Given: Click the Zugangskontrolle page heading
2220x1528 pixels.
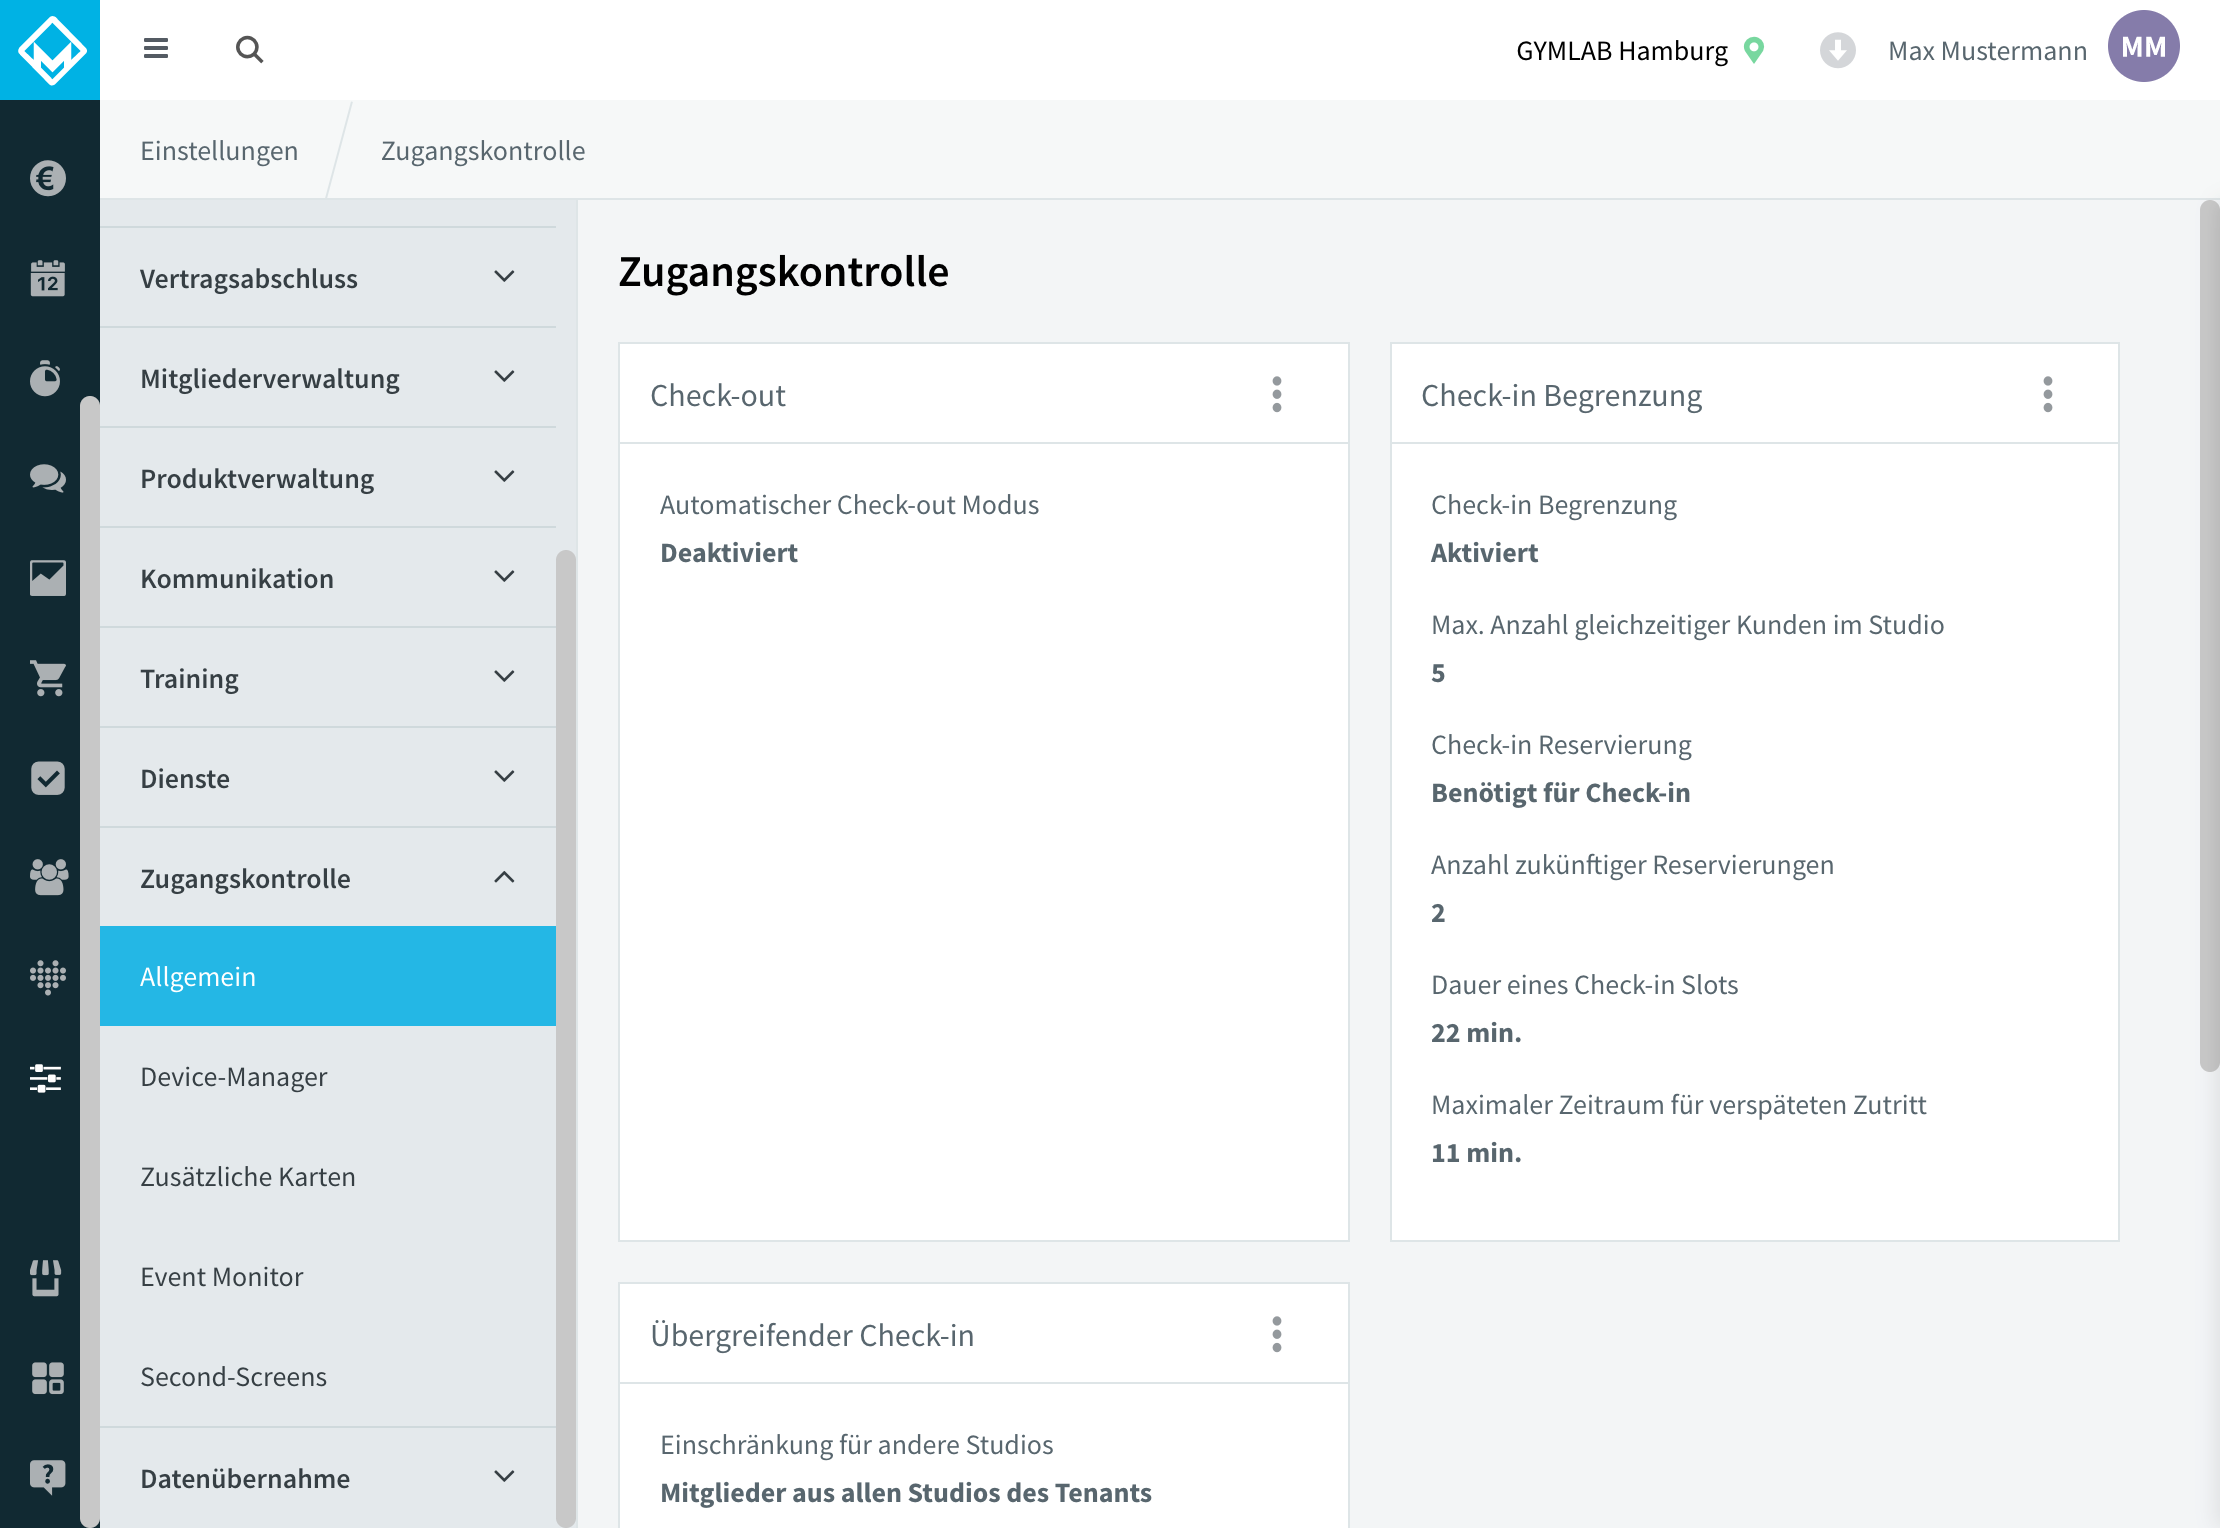Looking at the screenshot, I should 783,272.
